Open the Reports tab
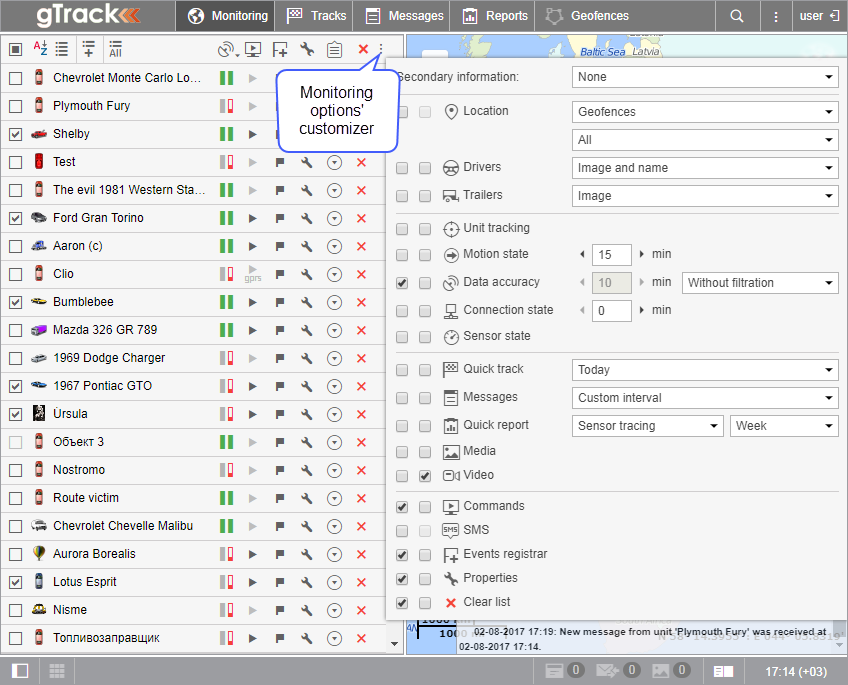Screen dimensions: 848x685 (493, 16)
